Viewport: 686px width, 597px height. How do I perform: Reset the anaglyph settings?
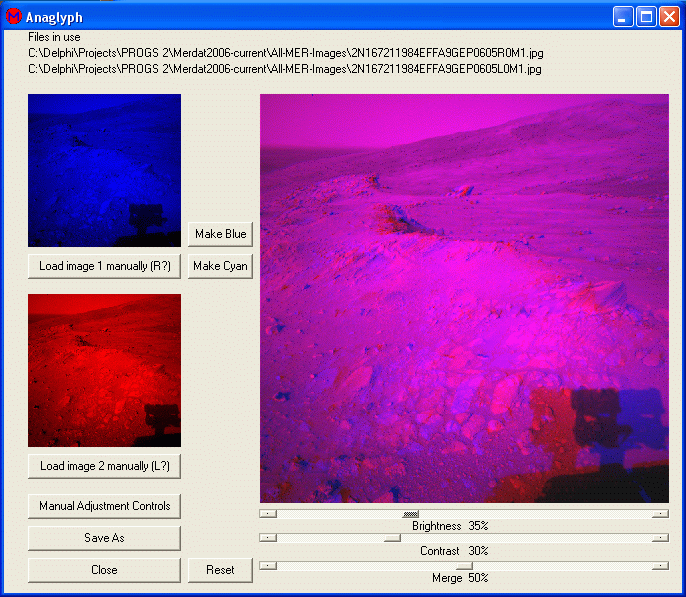[220, 570]
